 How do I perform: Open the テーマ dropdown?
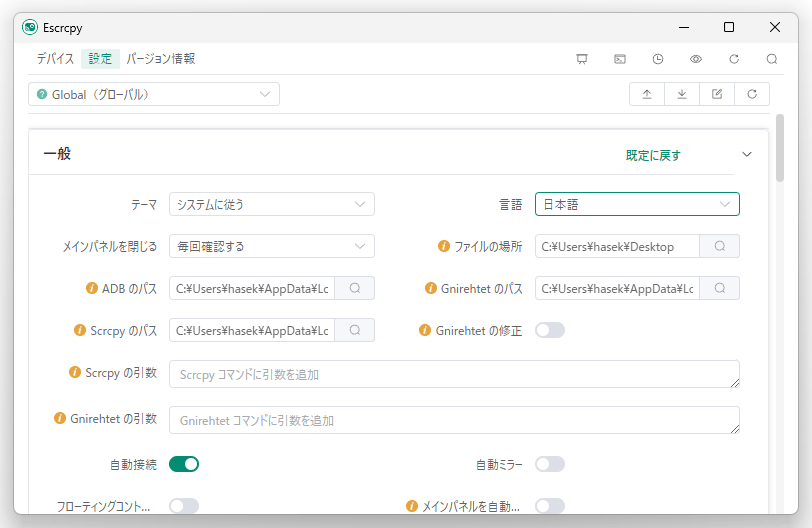click(x=271, y=204)
